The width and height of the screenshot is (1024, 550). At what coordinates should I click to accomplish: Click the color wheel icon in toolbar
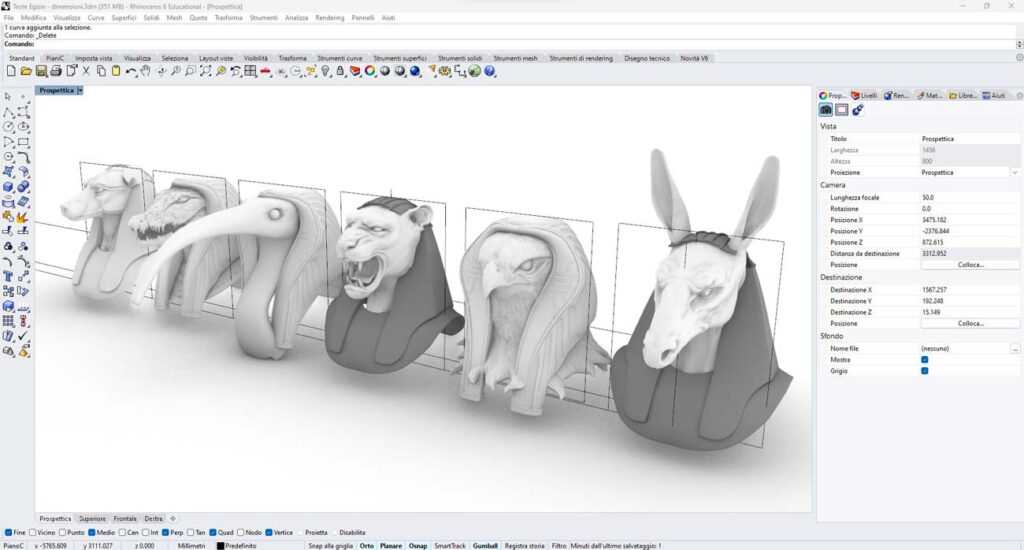pos(370,71)
